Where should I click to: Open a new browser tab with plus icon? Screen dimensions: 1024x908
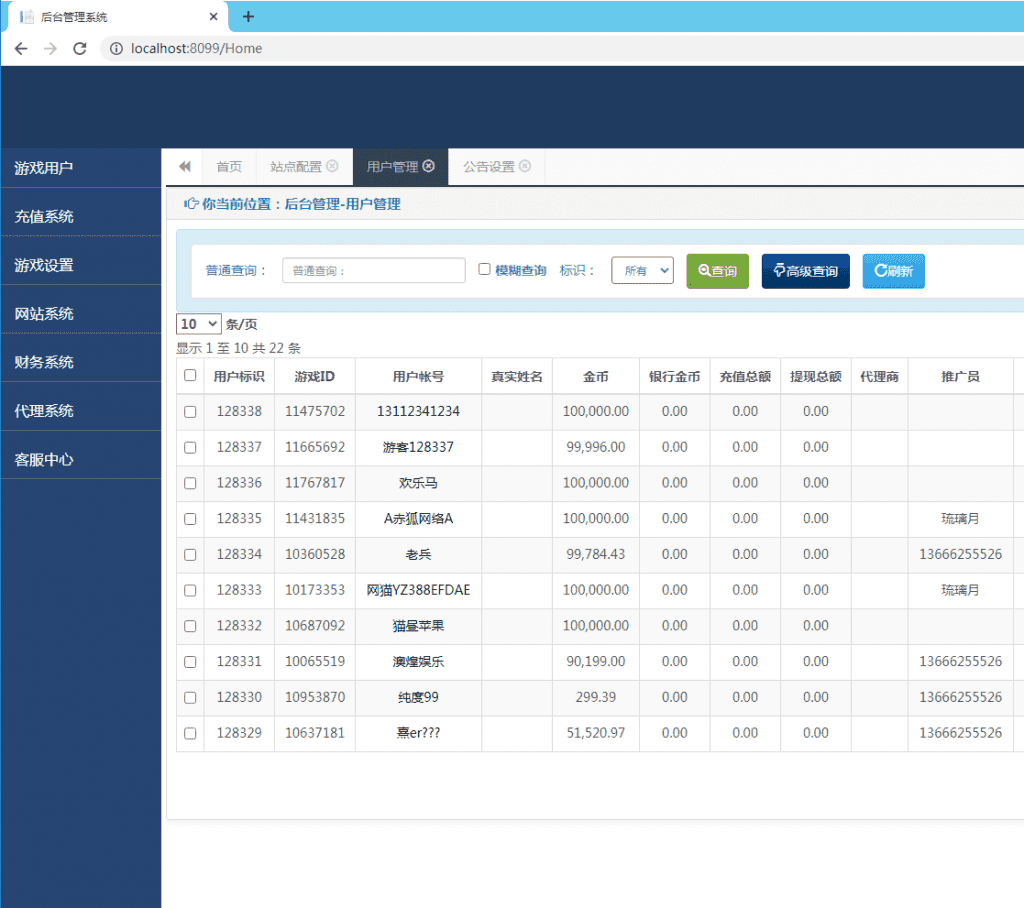[x=248, y=16]
